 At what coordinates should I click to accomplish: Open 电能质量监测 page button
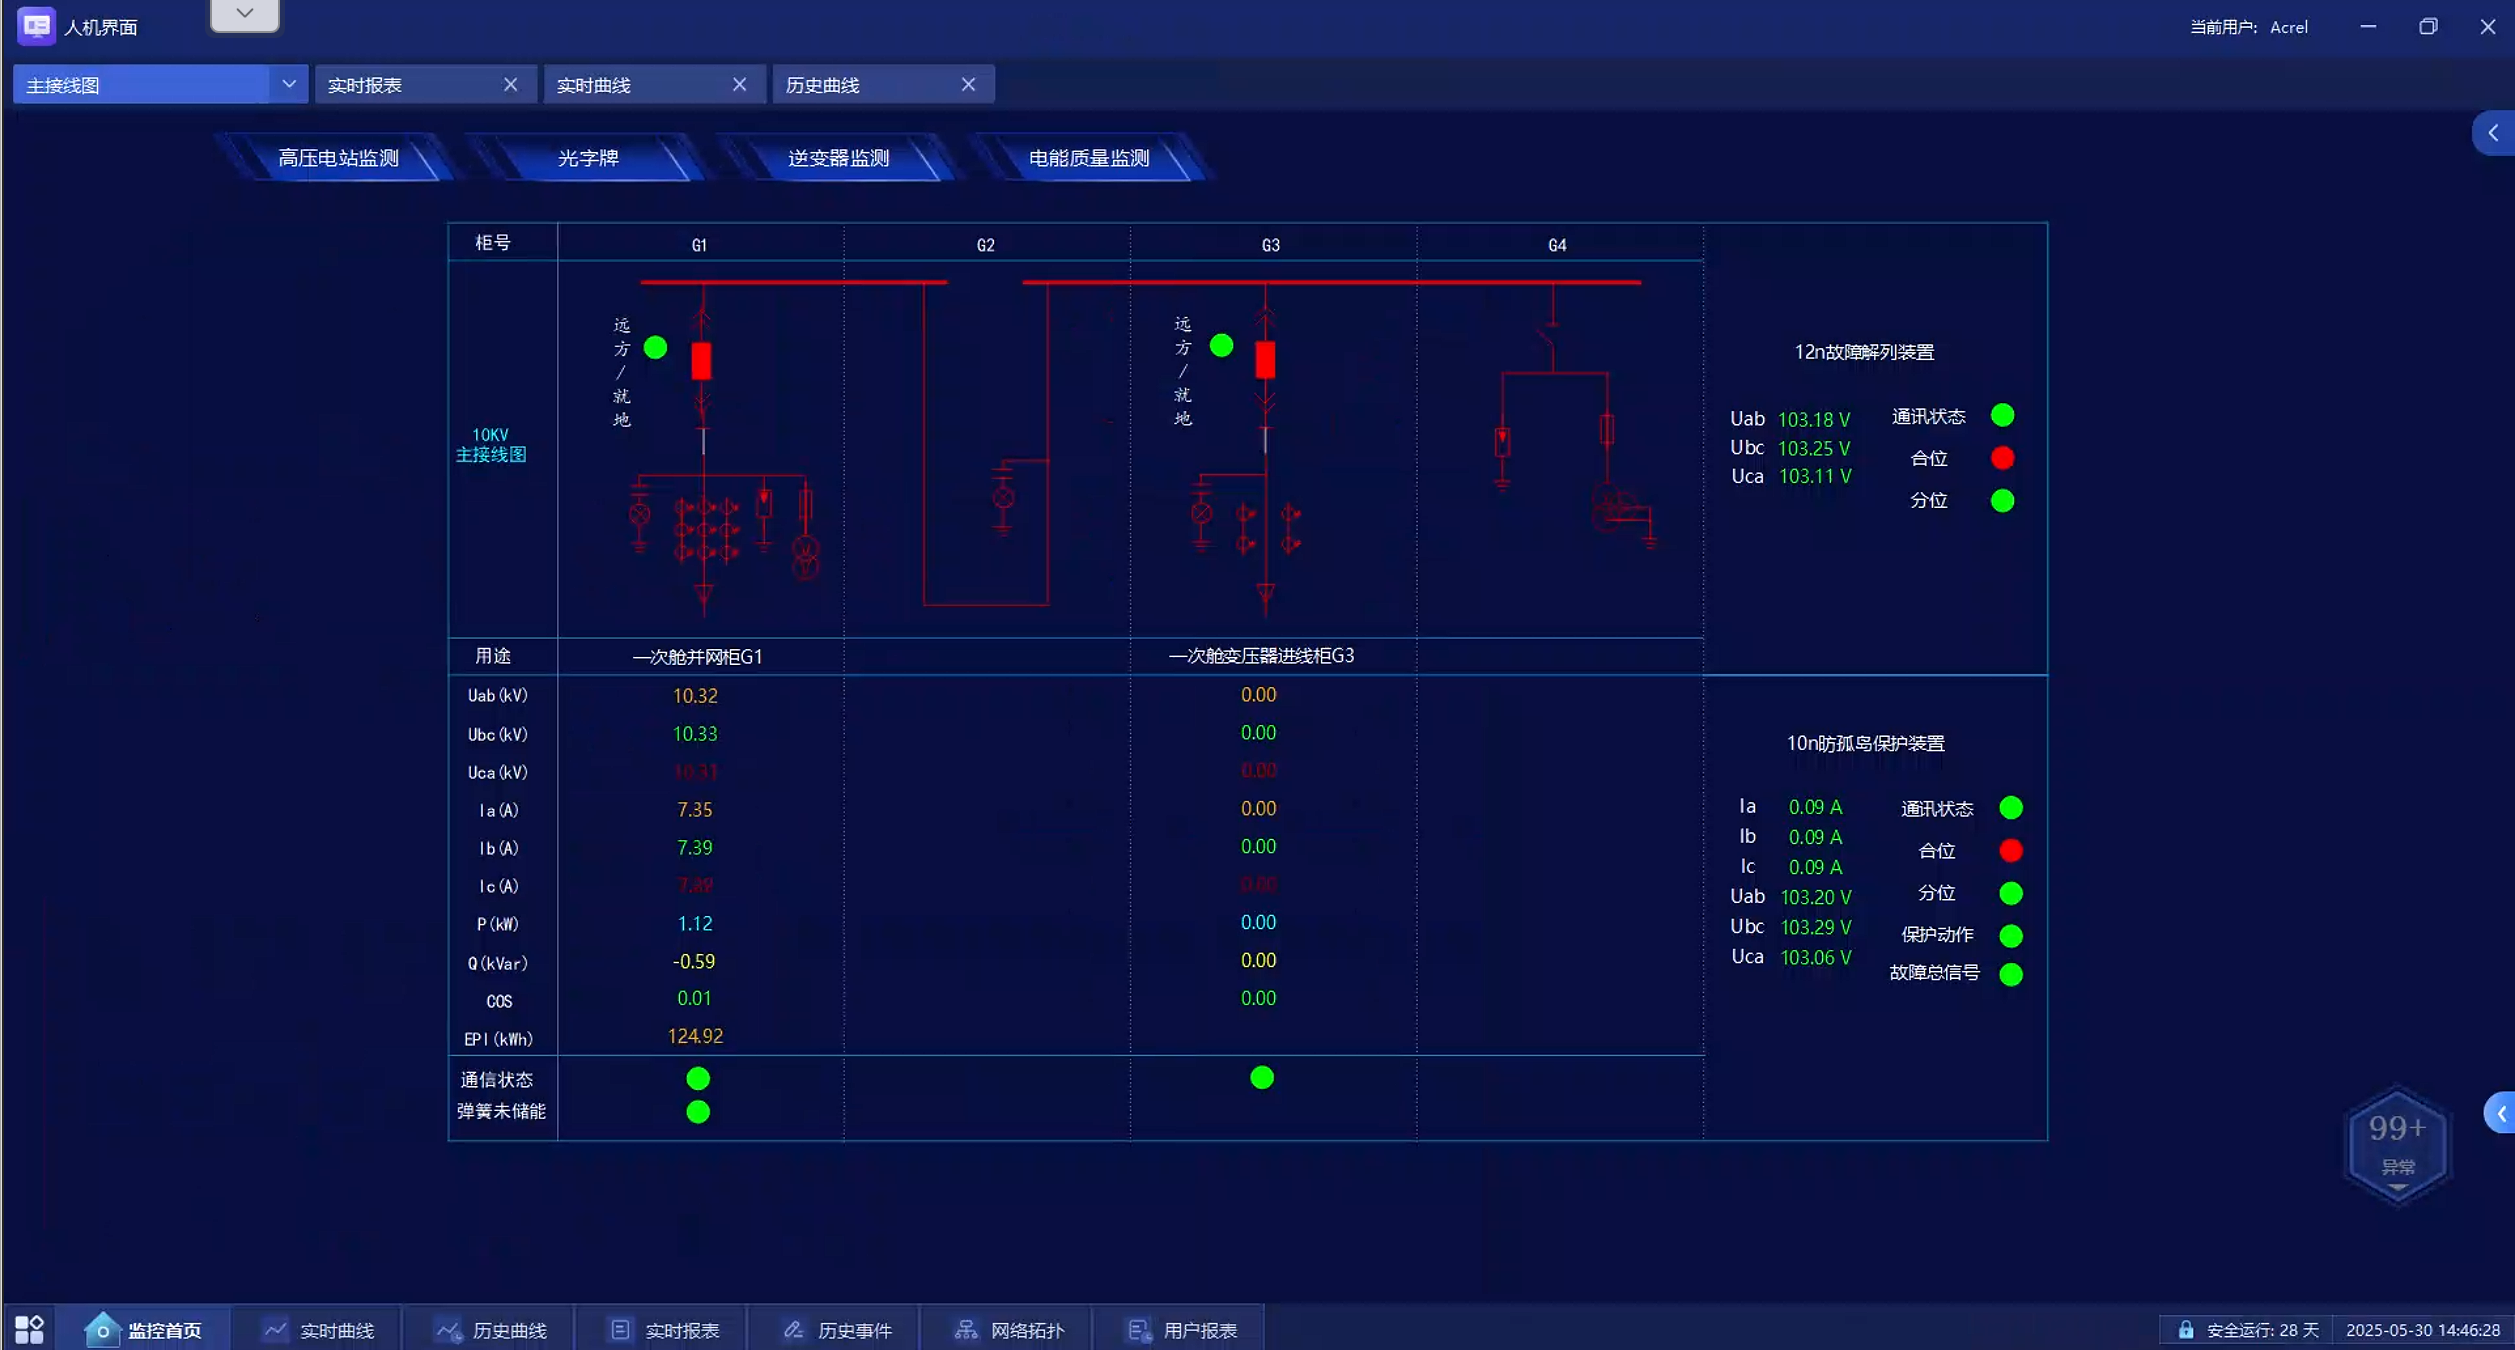point(1088,158)
